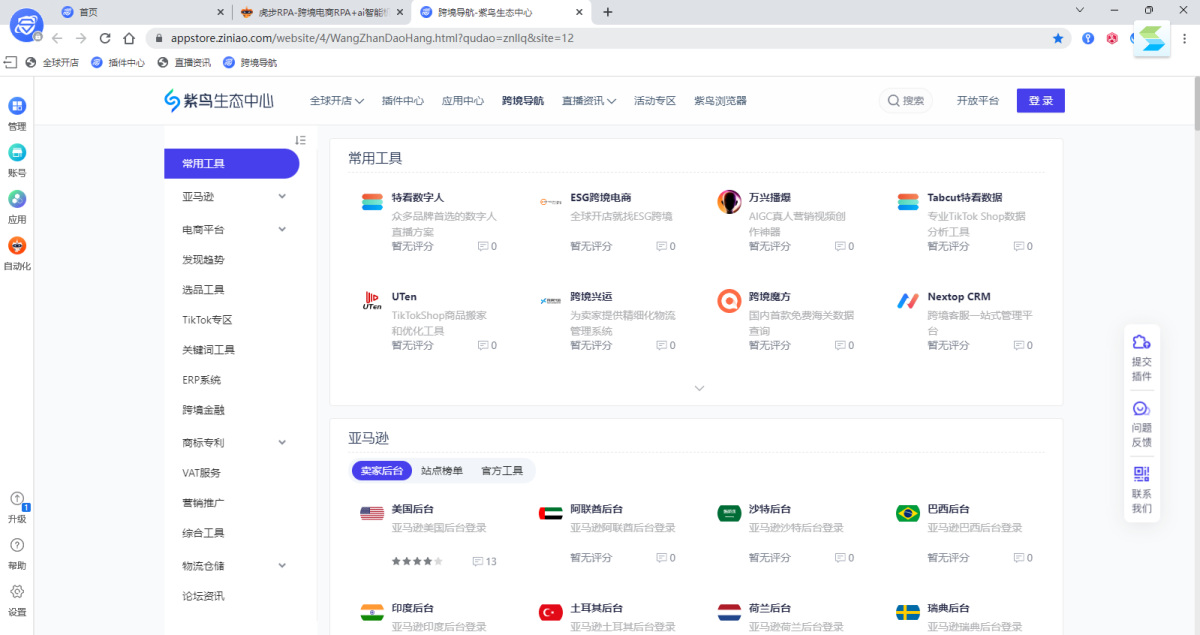Expand more 常用工具 with the down arrow

pyautogui.click(x=698, y=387)
